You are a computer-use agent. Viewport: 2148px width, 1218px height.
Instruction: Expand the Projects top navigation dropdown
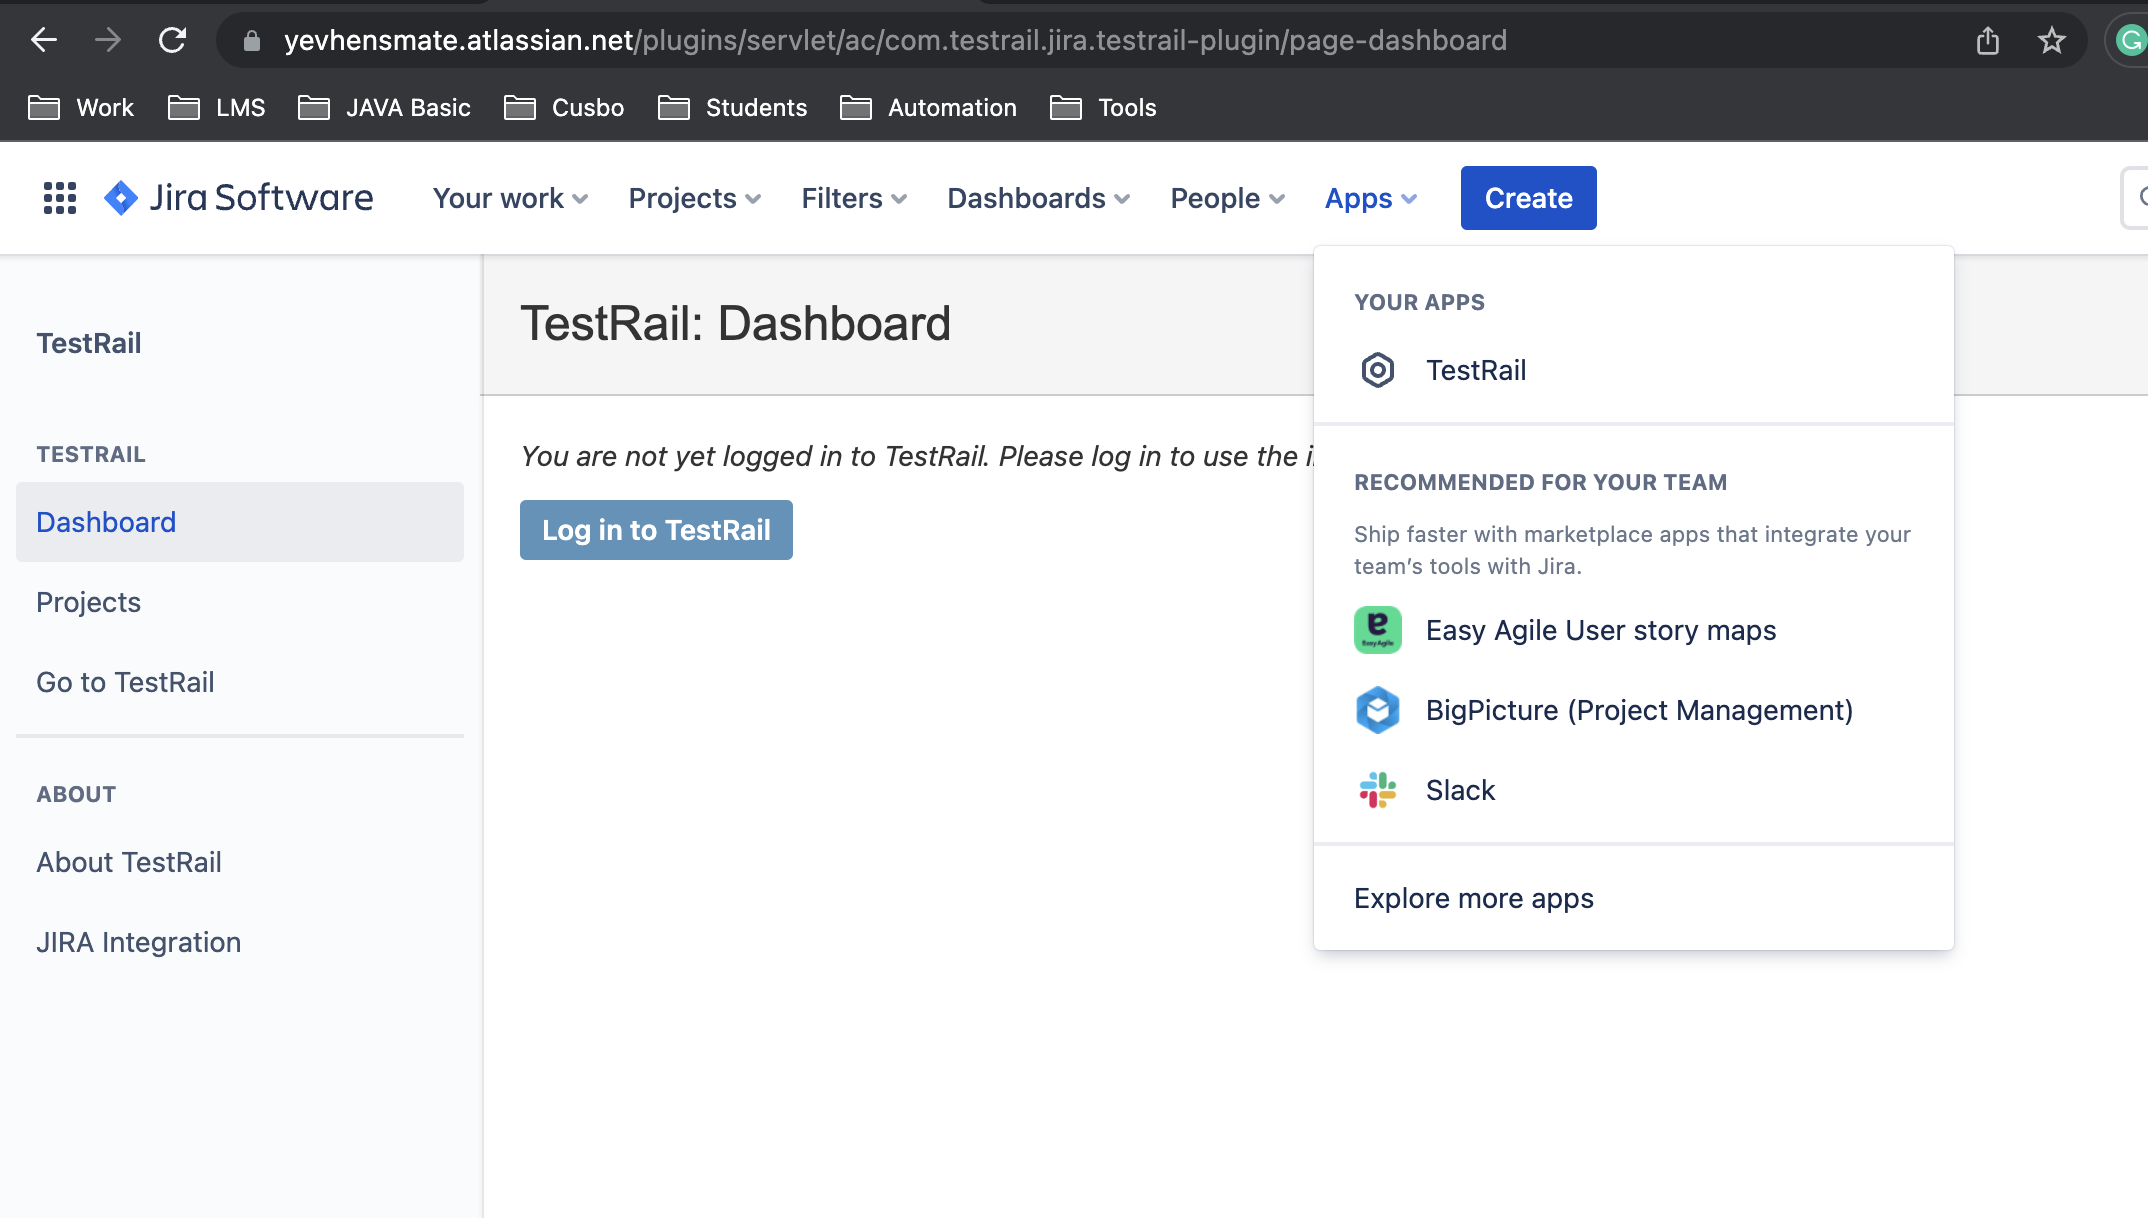click(695, 198)
